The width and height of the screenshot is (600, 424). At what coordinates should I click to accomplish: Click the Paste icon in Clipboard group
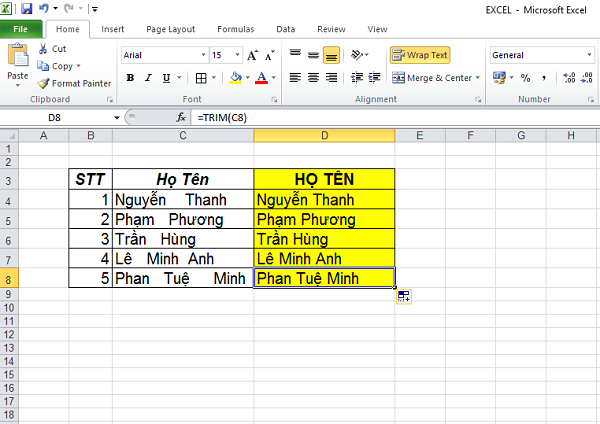coord(17,58)
